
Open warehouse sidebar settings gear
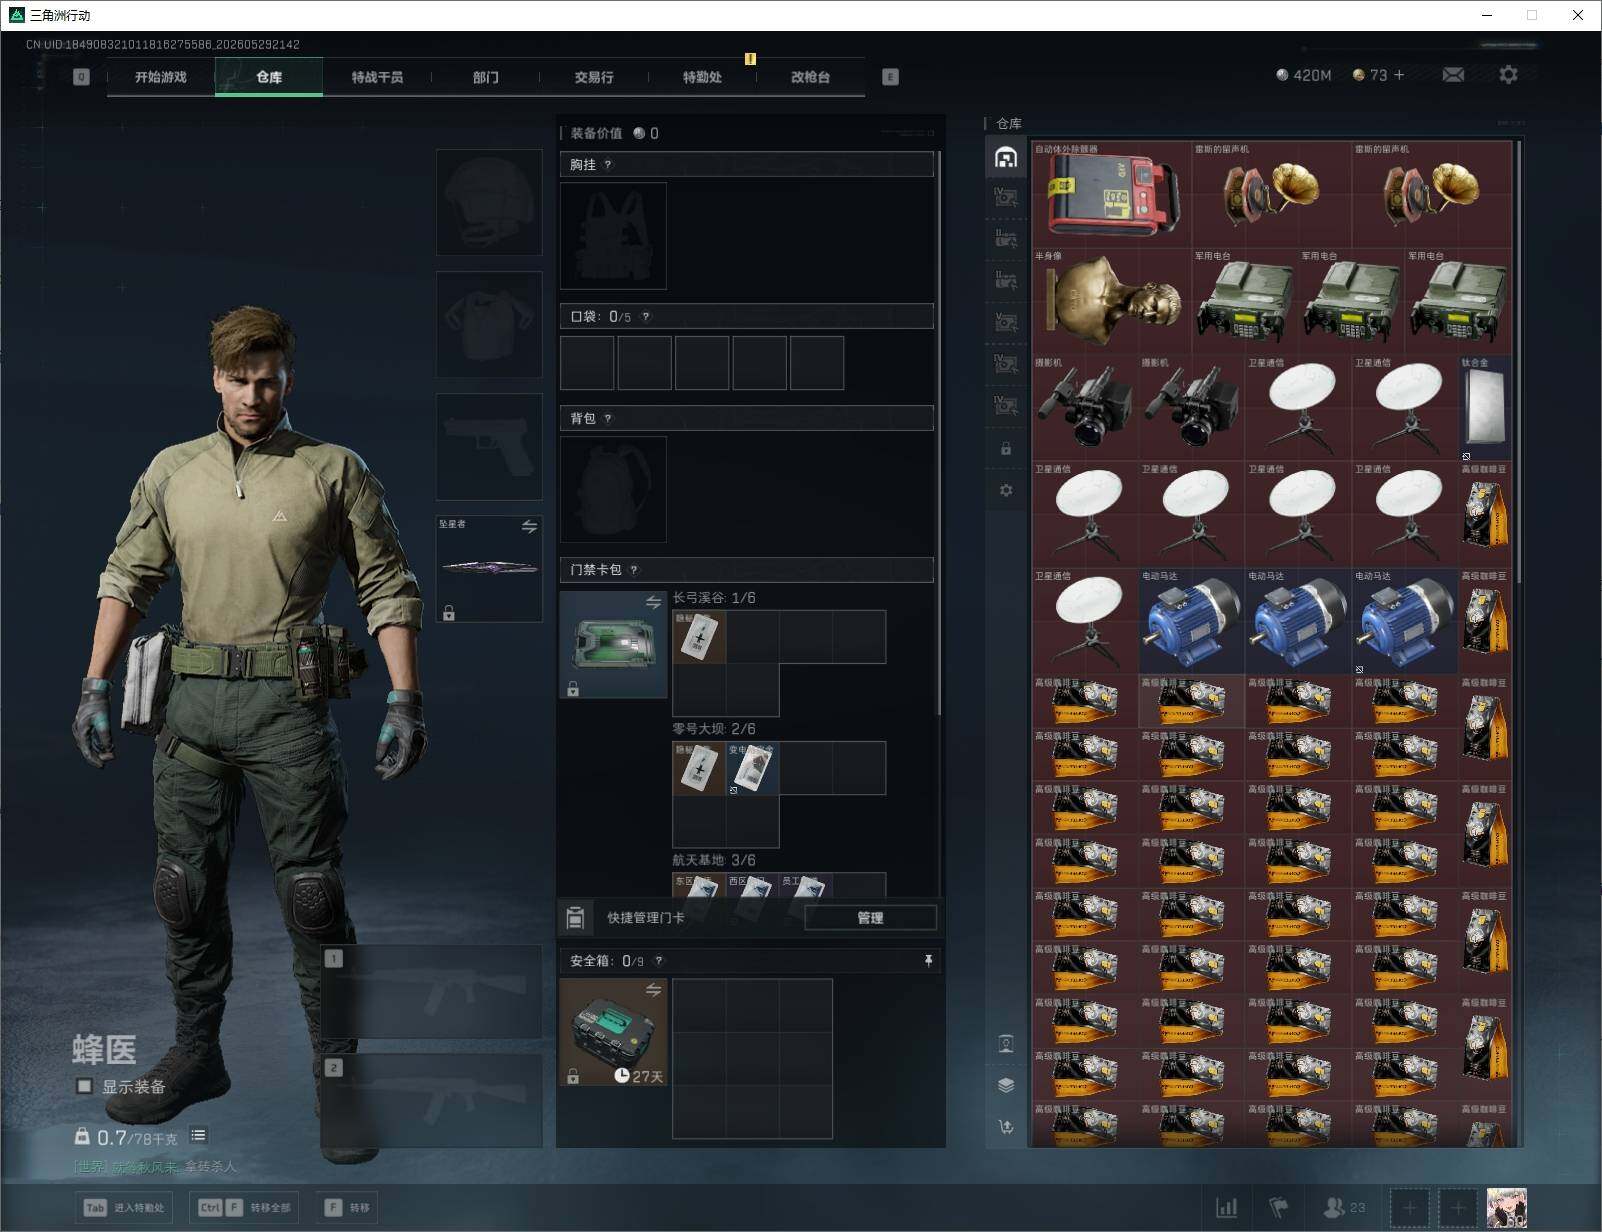pos(1006,490)
